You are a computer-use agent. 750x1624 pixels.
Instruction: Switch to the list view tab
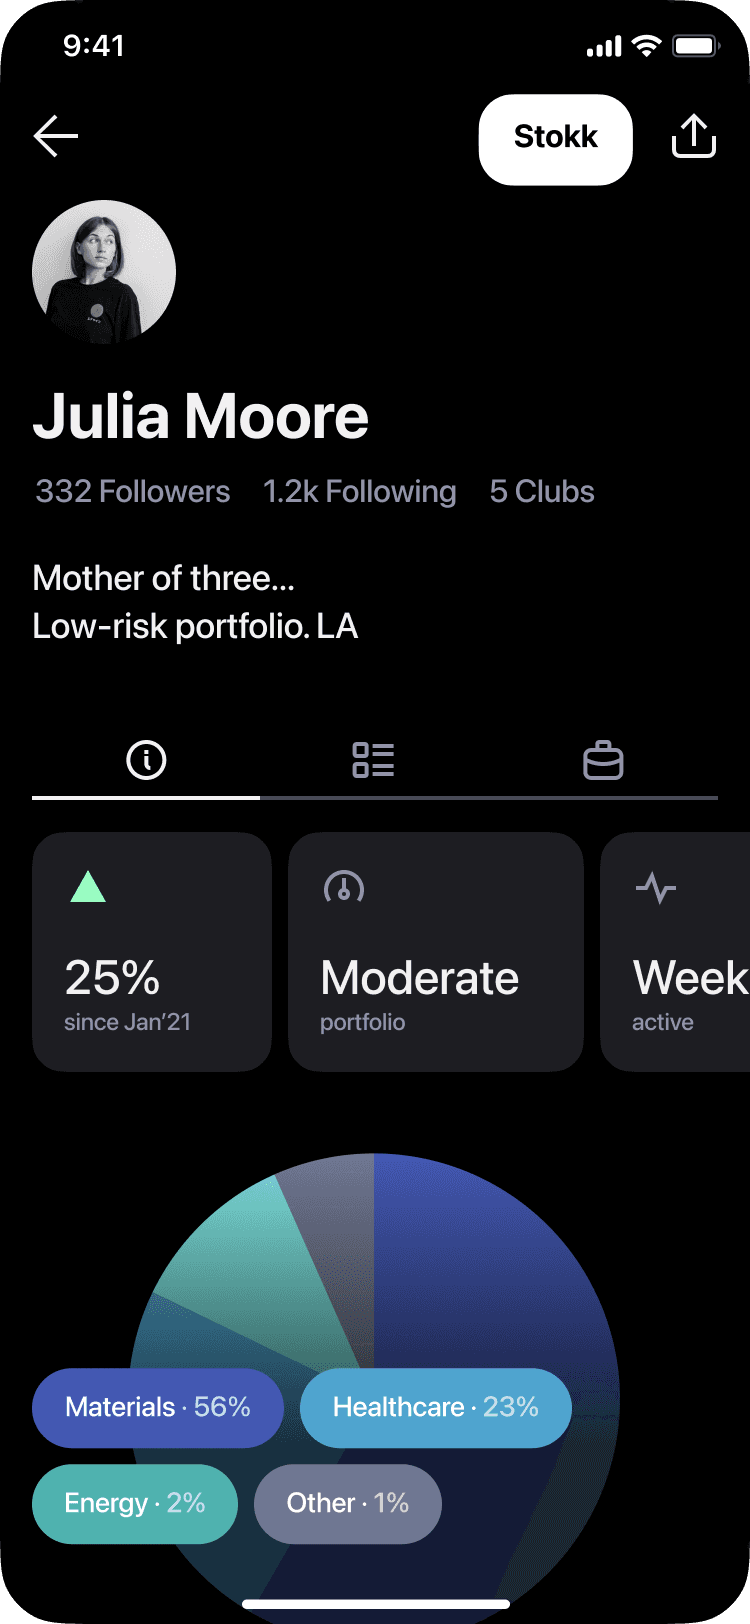373,760
